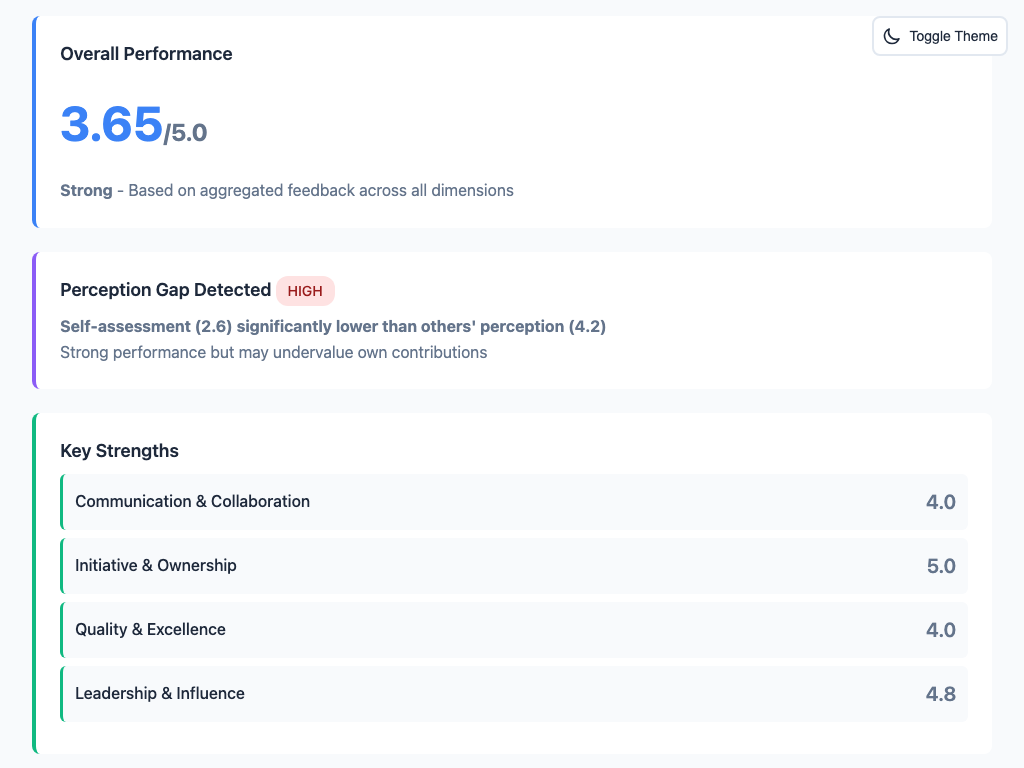Select the green marker next to Quality & Excellence
1024x768 pixels.
[x=63, y=630]
